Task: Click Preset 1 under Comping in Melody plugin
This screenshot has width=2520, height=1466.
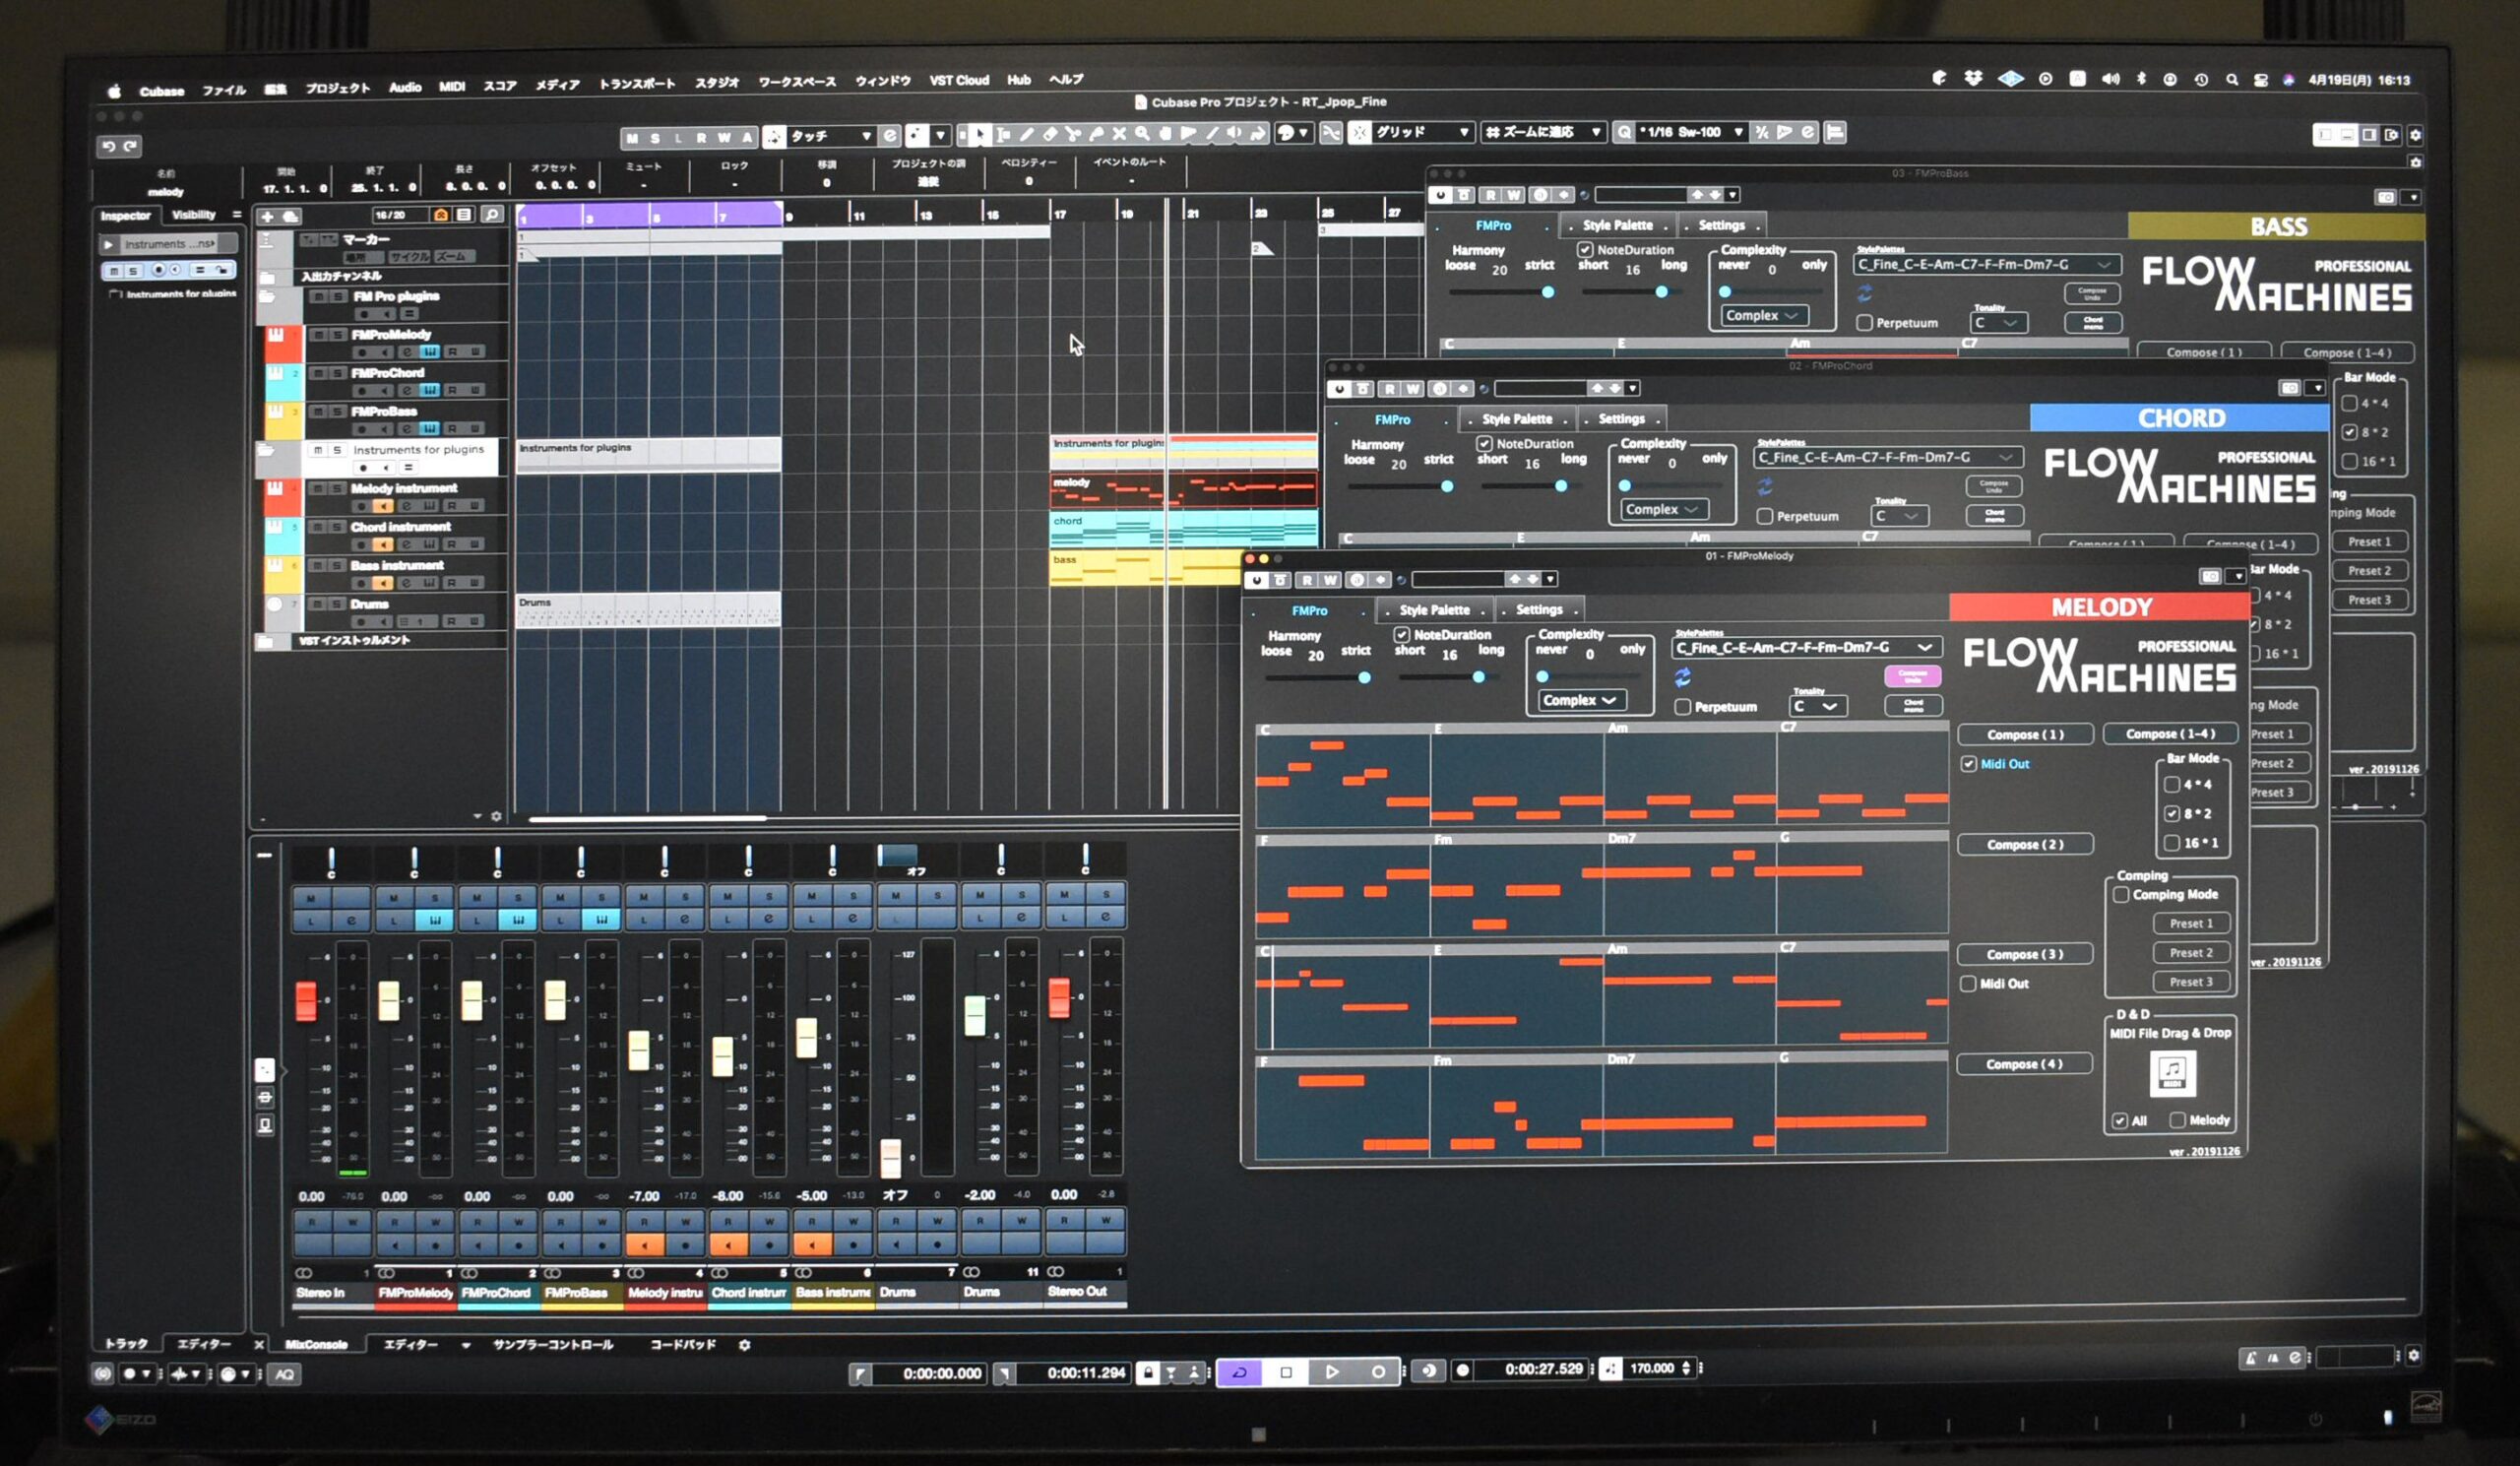Action: click(x=2191, y=923)
